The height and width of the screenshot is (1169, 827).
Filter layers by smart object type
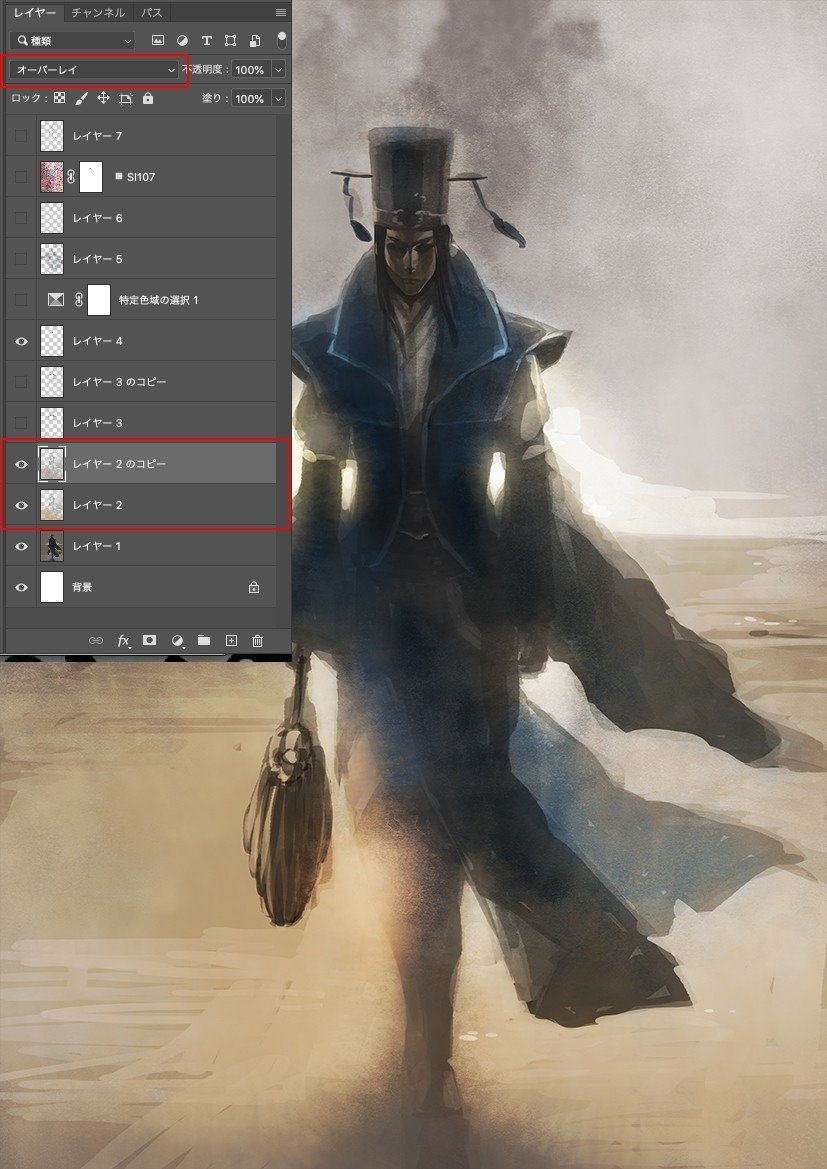point(255,40)
